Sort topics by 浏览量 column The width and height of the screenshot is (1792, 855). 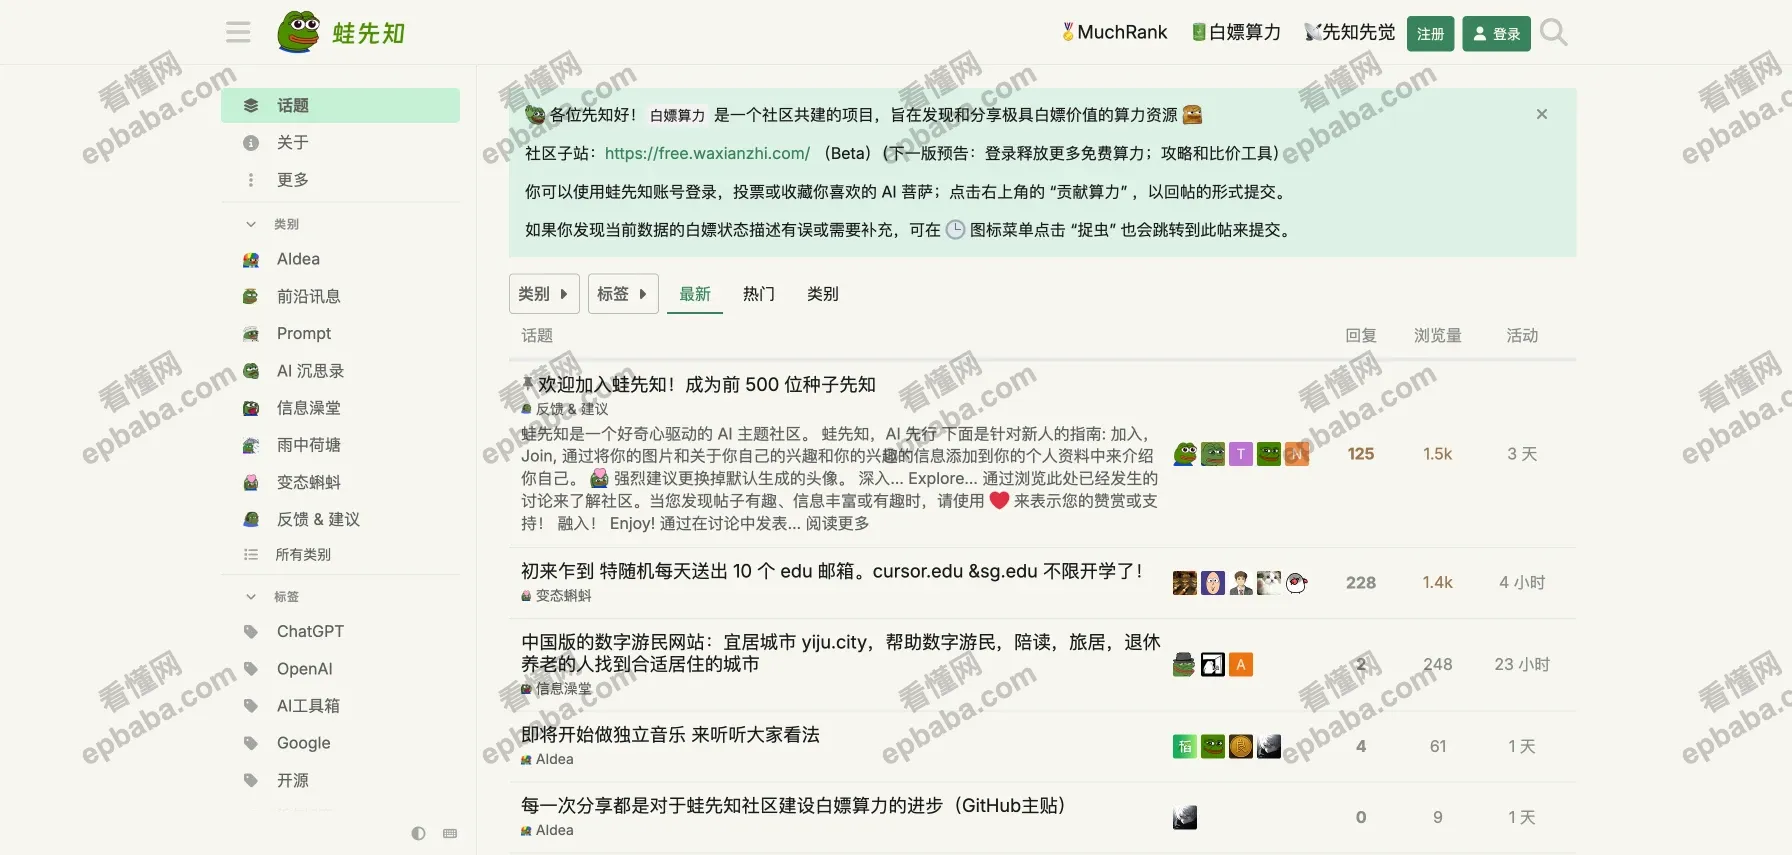tap(1438, 335)
